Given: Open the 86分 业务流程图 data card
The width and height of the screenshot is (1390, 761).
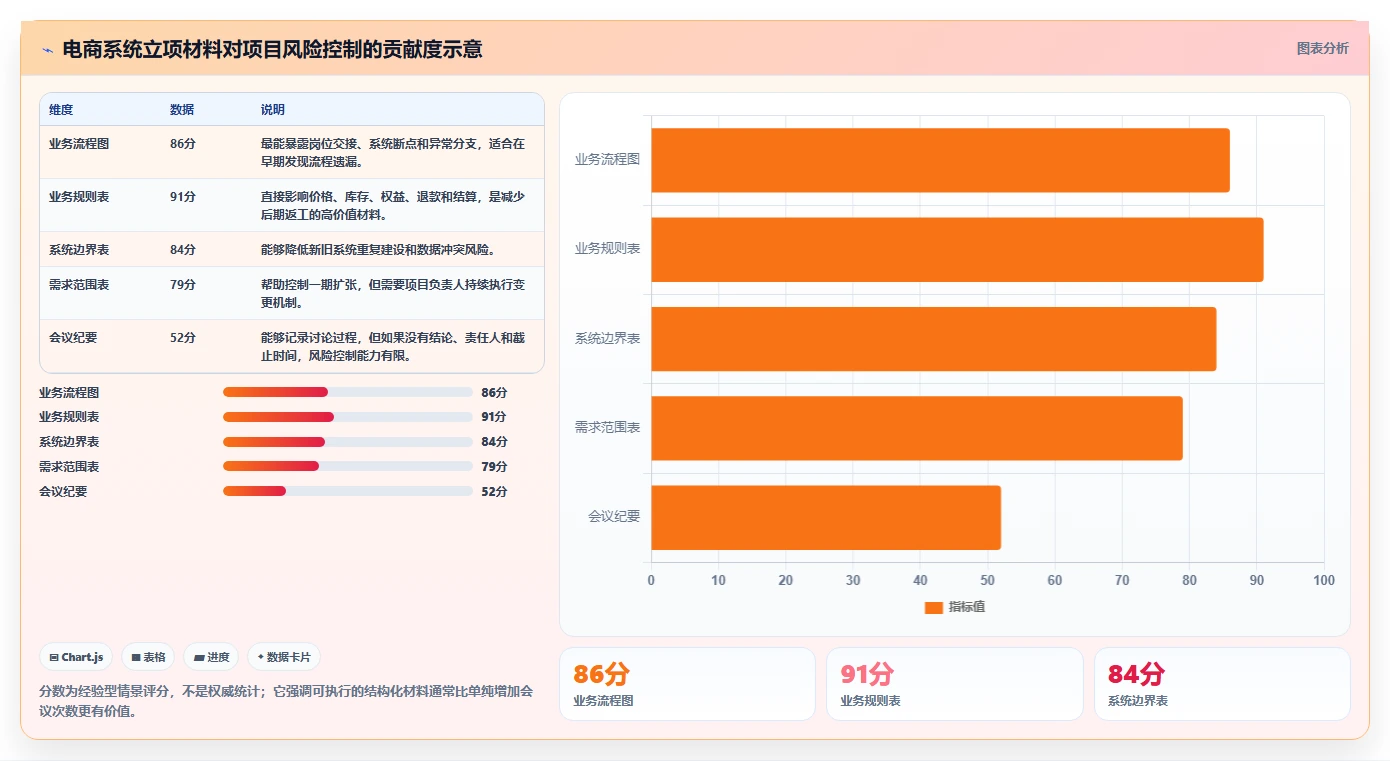Looking at the screenshot, I should pyautogui.click(x=687, y=684).
